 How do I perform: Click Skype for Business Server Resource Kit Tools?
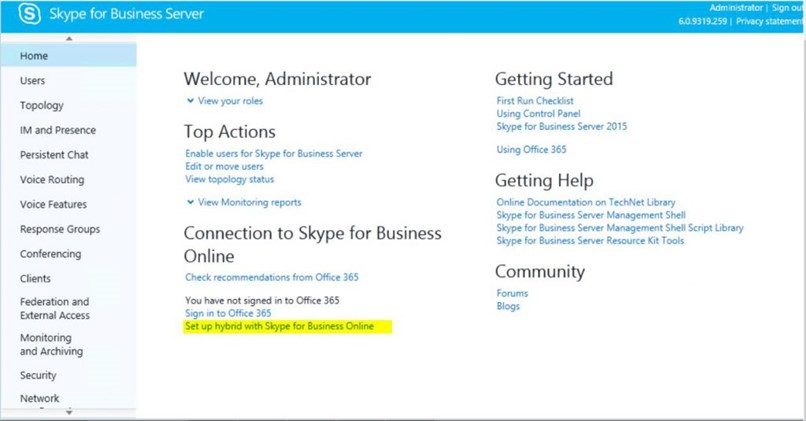[590, 241]
